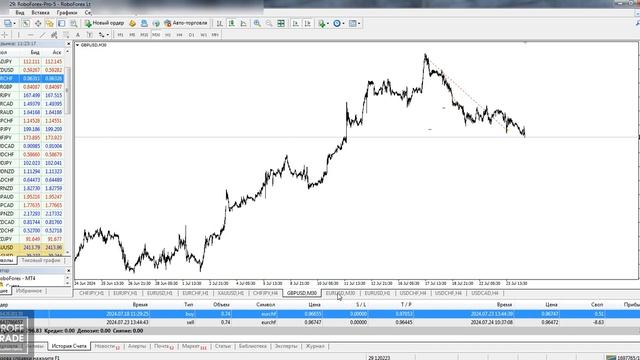Viewport: 640px width, 360px height.
Task: Switch chart to bar chart mode
Action: pos(220,24)
